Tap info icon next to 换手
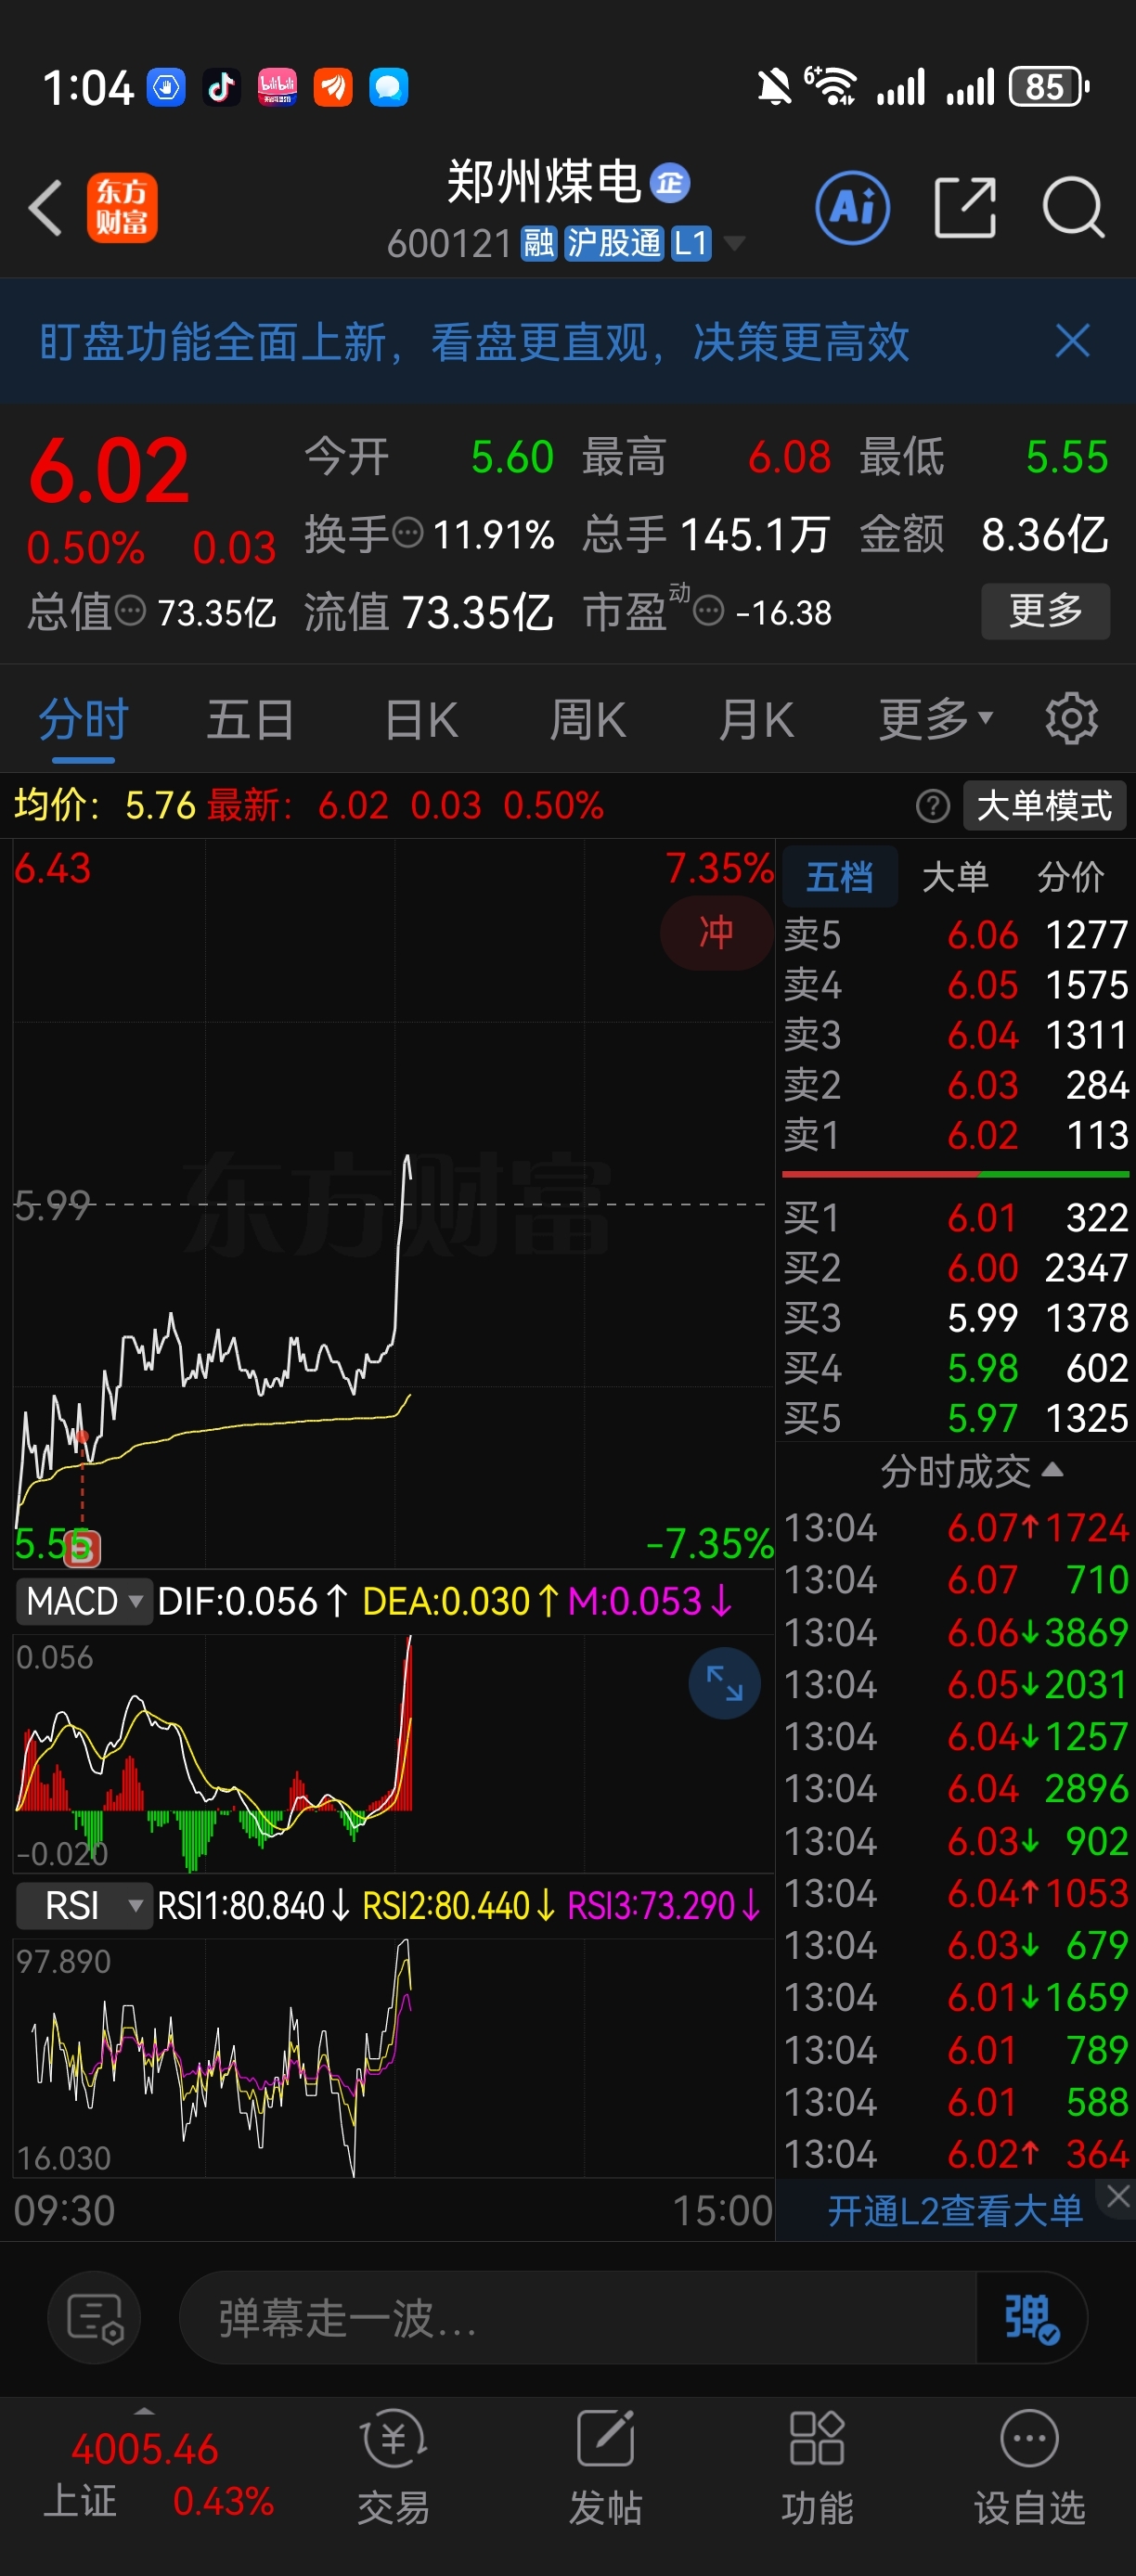This screenshot has height=2576, width=1136. [x=408, y=533]
